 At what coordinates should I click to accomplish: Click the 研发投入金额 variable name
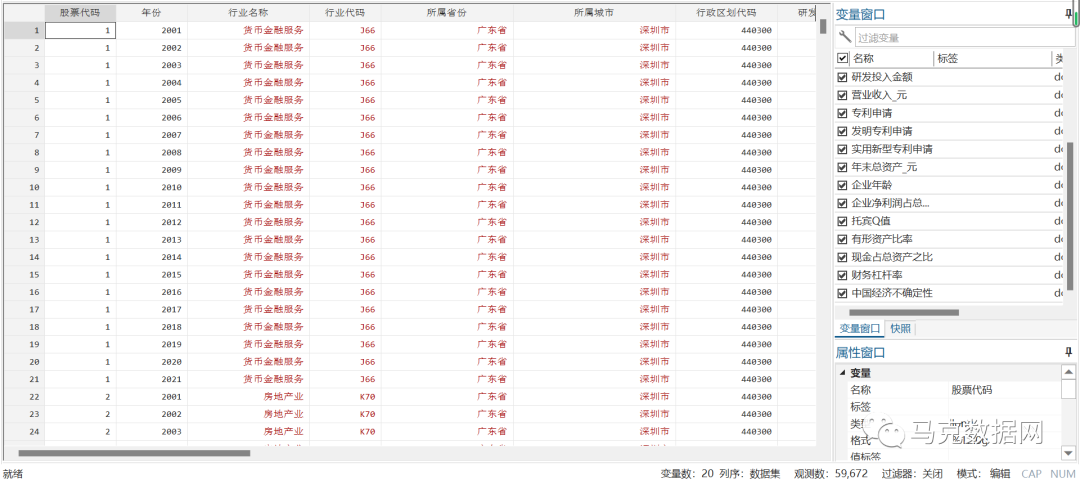point(882,77)
